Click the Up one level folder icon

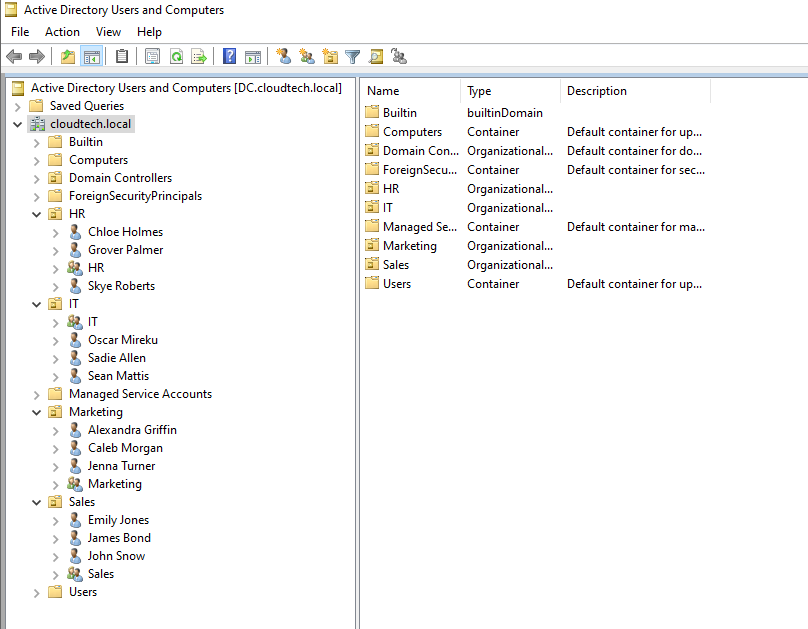[68, 57]
